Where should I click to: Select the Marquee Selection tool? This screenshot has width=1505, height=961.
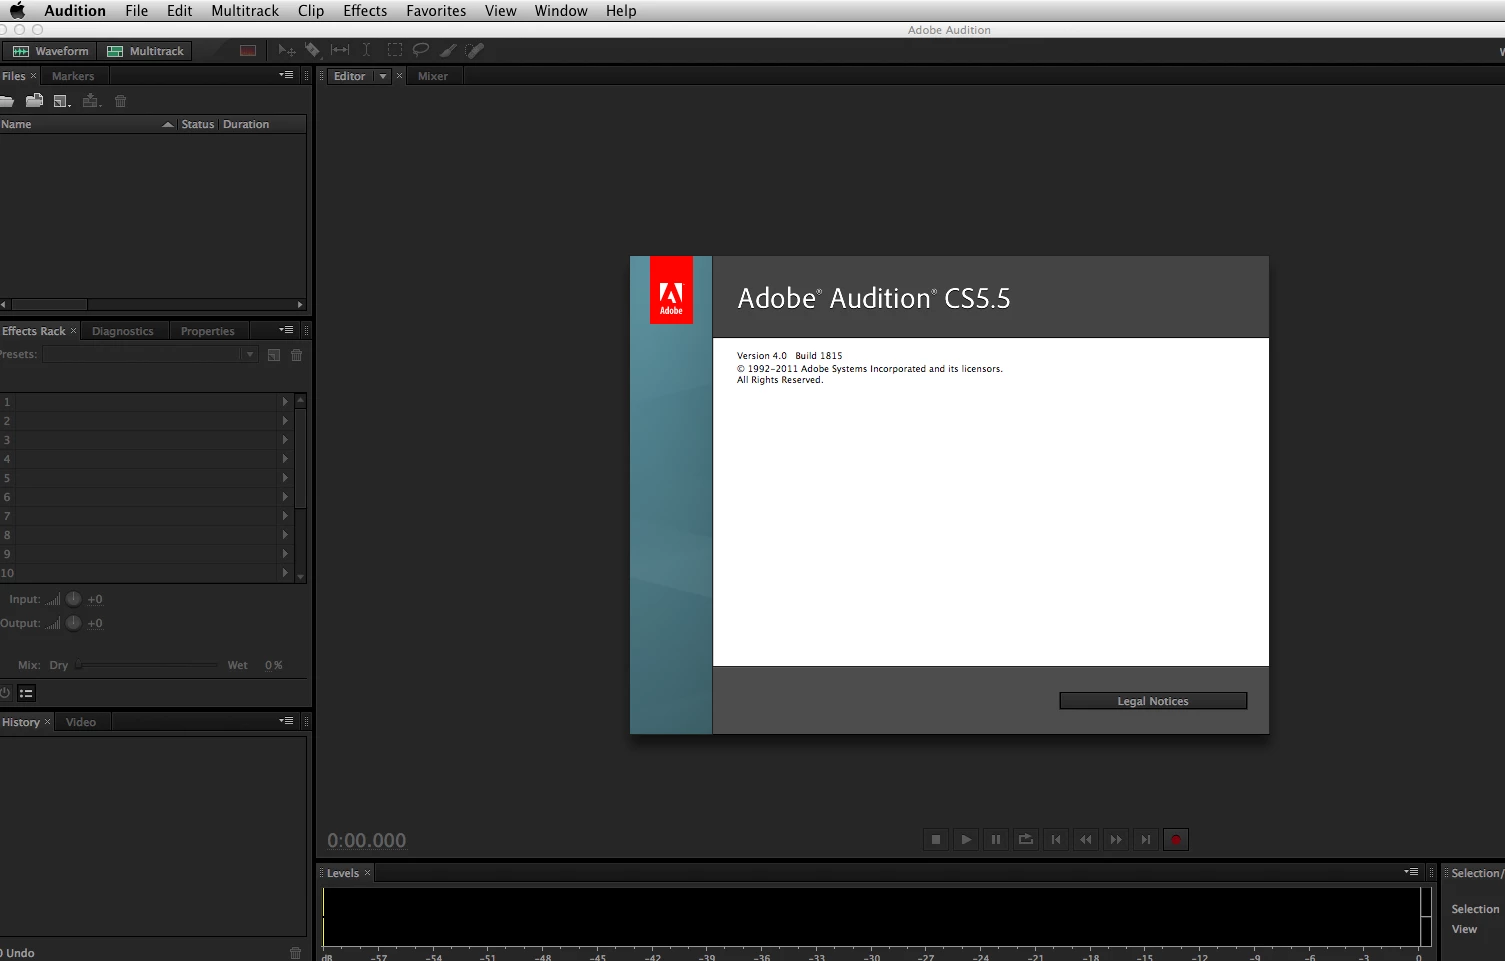click(x=394, y=50)
